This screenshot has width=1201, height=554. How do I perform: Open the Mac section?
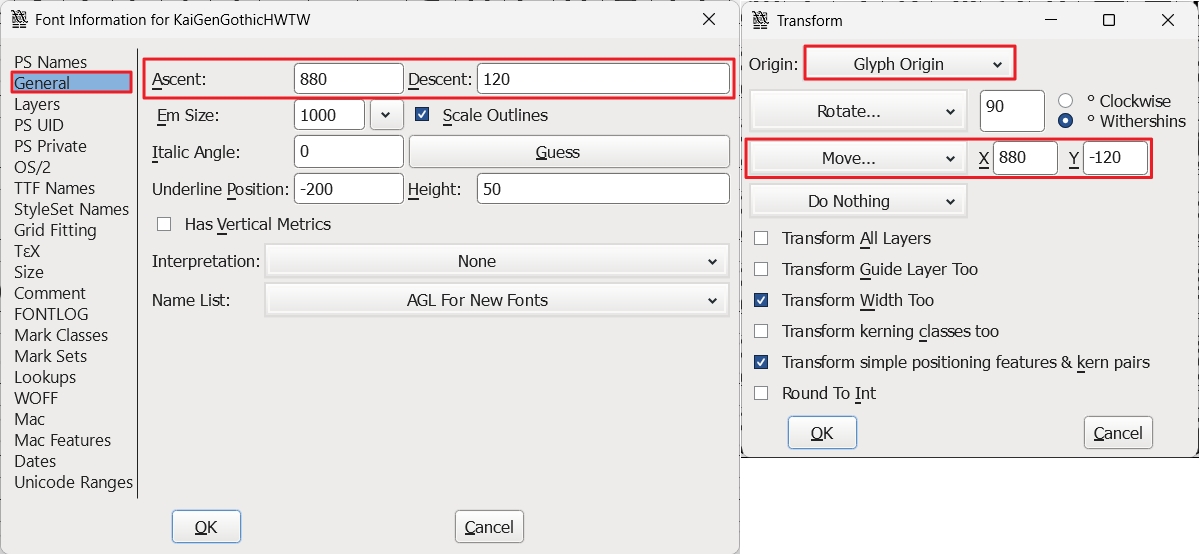[x=29, y=419]
